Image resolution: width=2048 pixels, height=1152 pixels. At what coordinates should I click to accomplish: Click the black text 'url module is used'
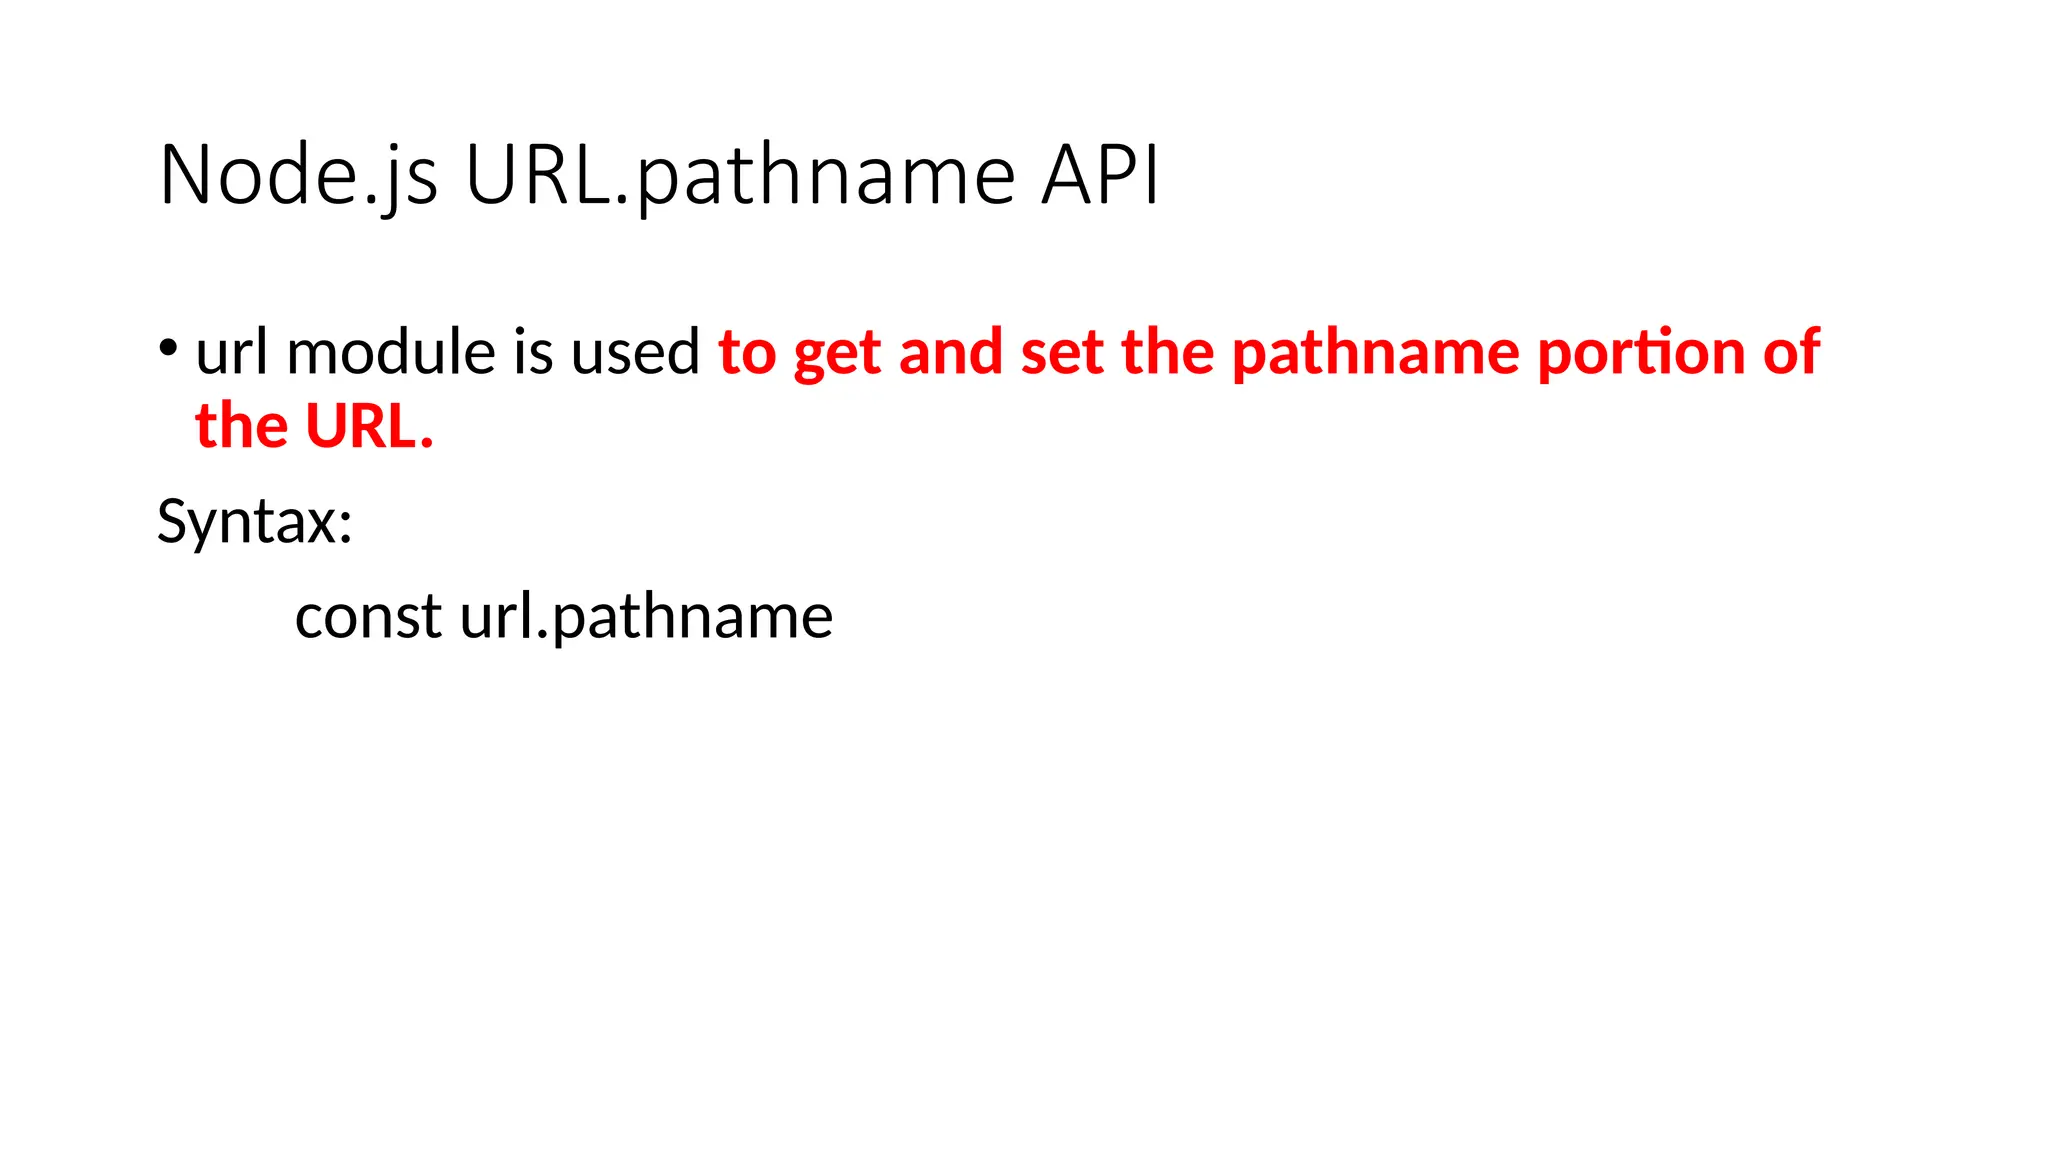coord(447,352)
